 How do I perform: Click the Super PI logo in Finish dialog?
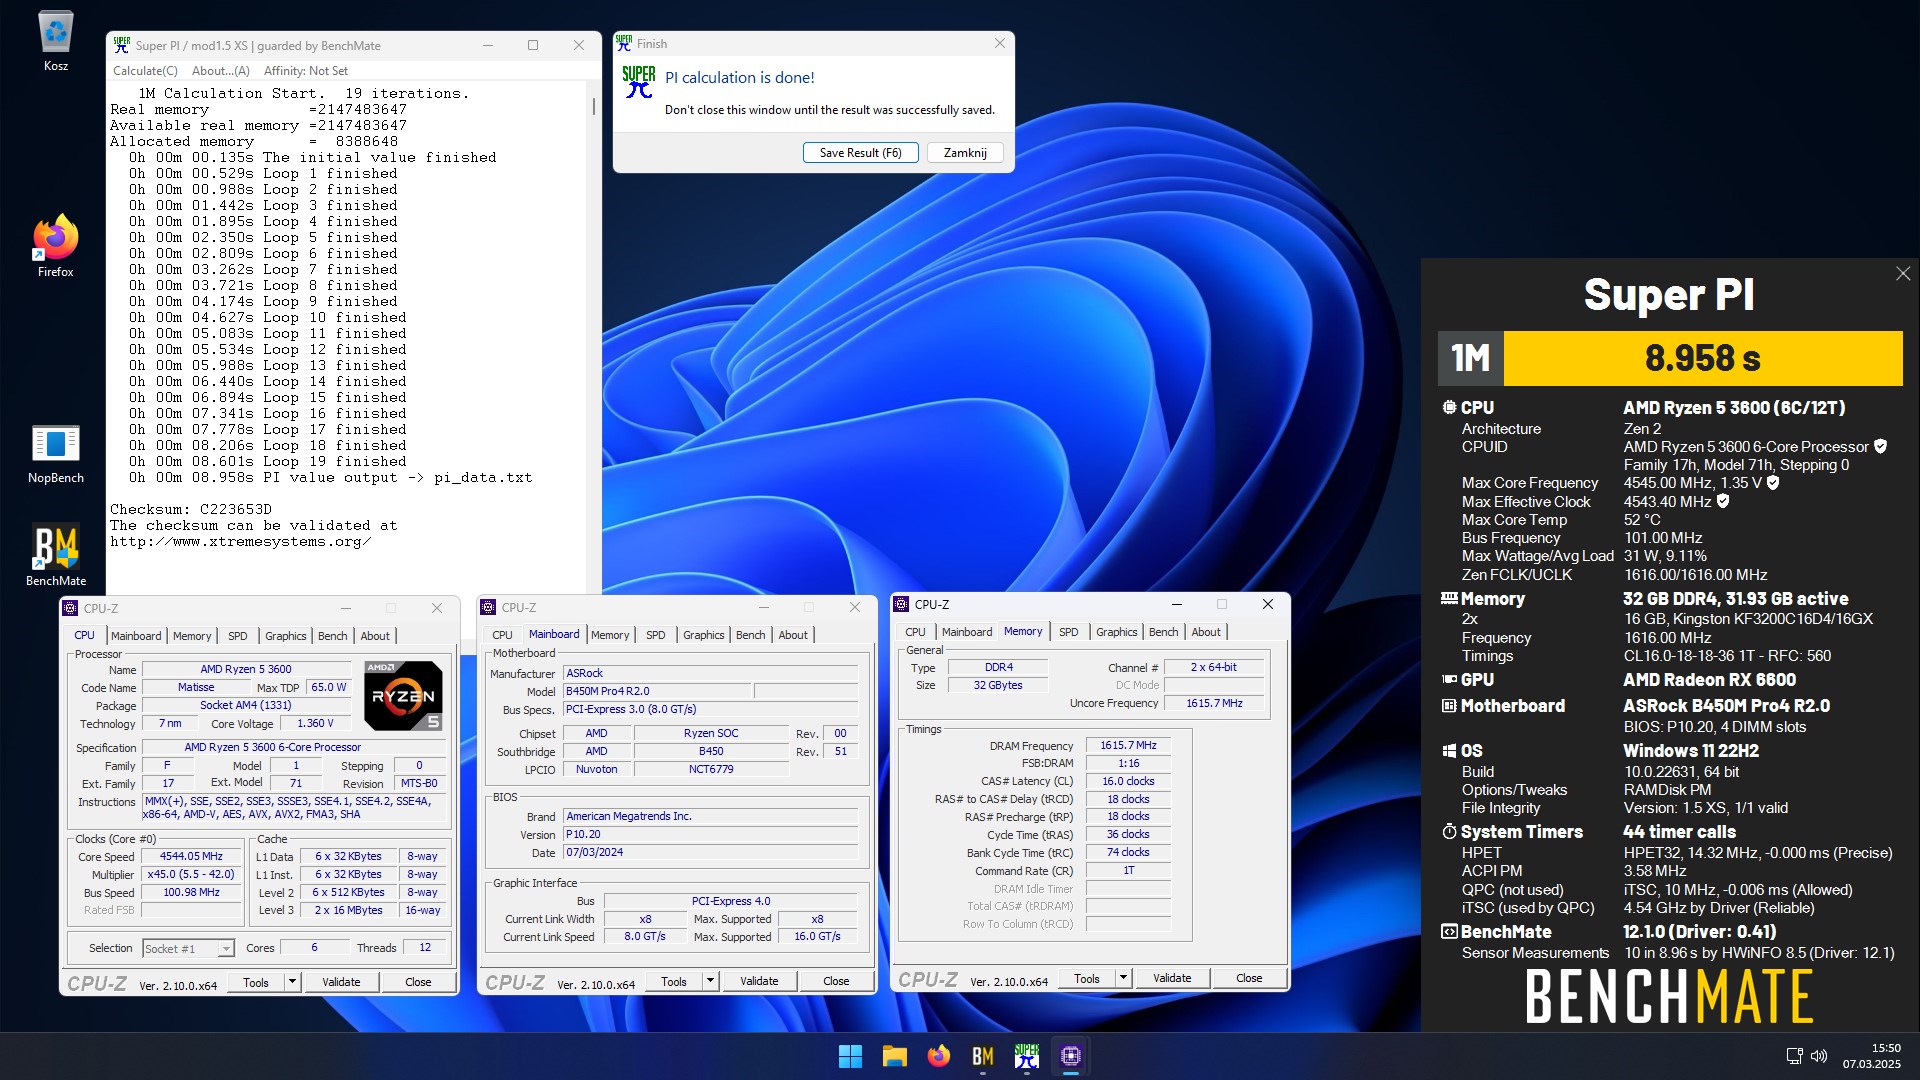639,82
